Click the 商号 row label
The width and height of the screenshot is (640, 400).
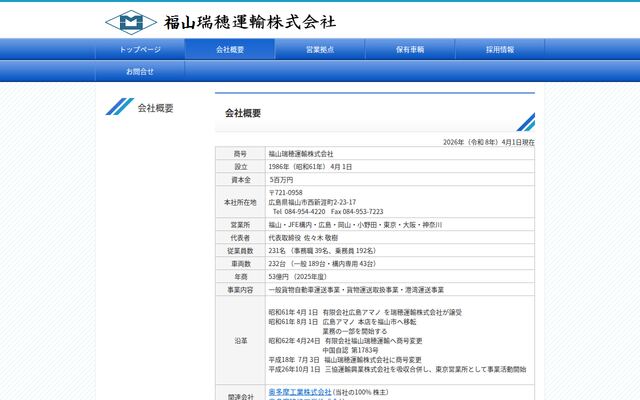tap(240, 153)
